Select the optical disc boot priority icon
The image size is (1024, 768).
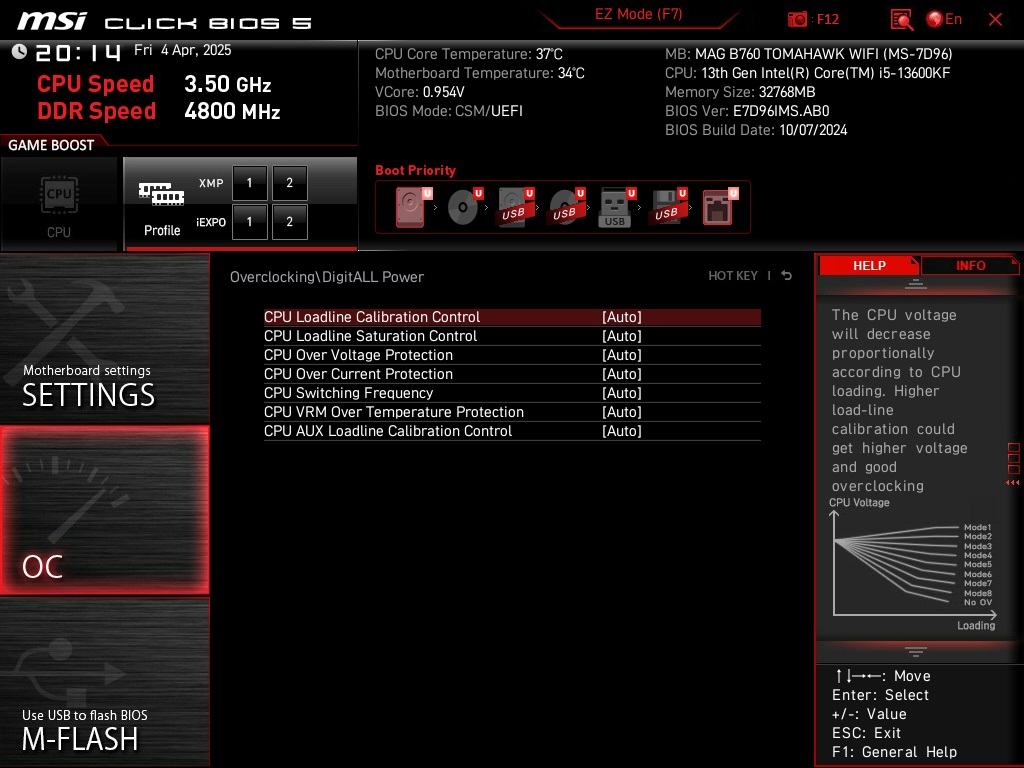(465, 207)
